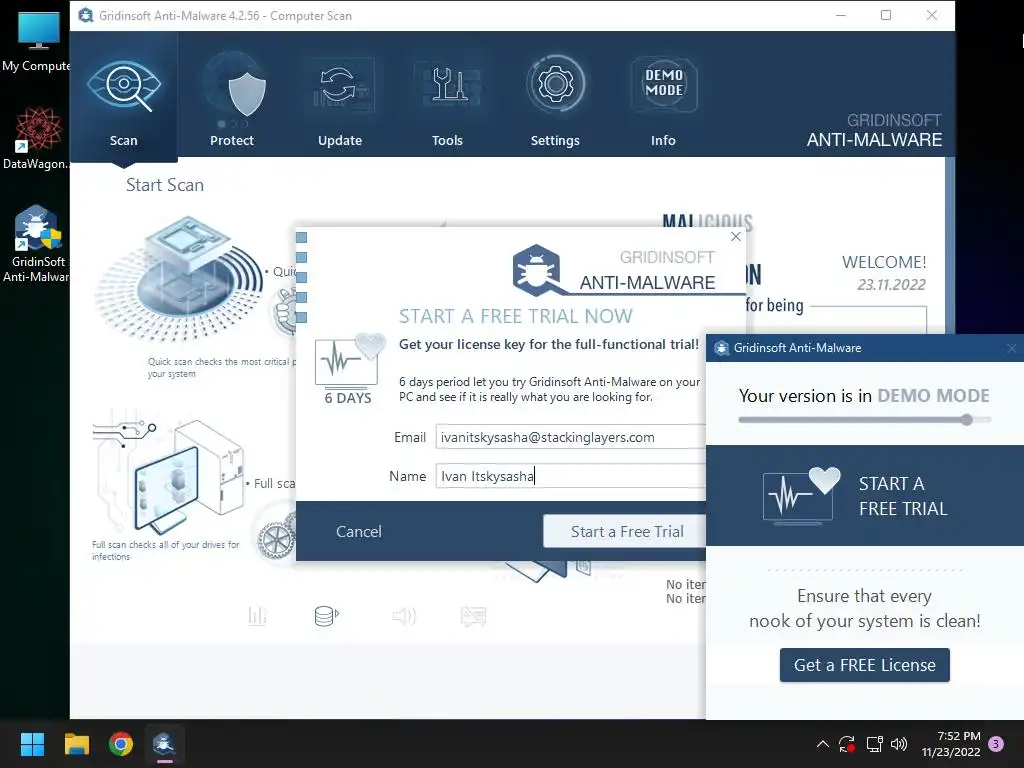Screen dimensions: 1024x768
Task: Click the heartbeat monitor icon in popup
Action: [801, 495]
